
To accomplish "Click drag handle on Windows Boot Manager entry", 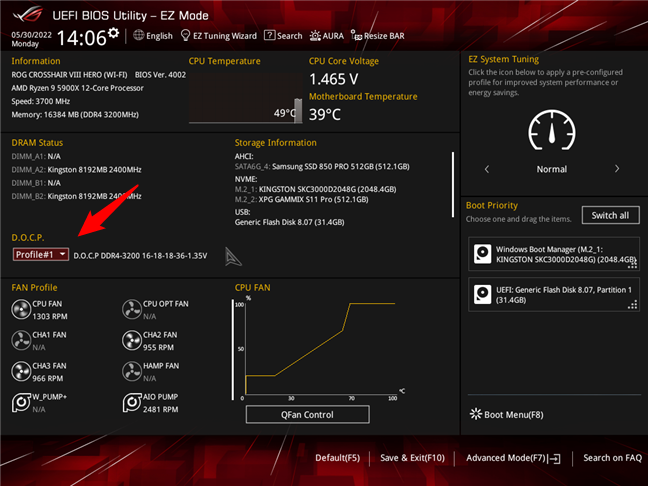I will coord(632,264).
